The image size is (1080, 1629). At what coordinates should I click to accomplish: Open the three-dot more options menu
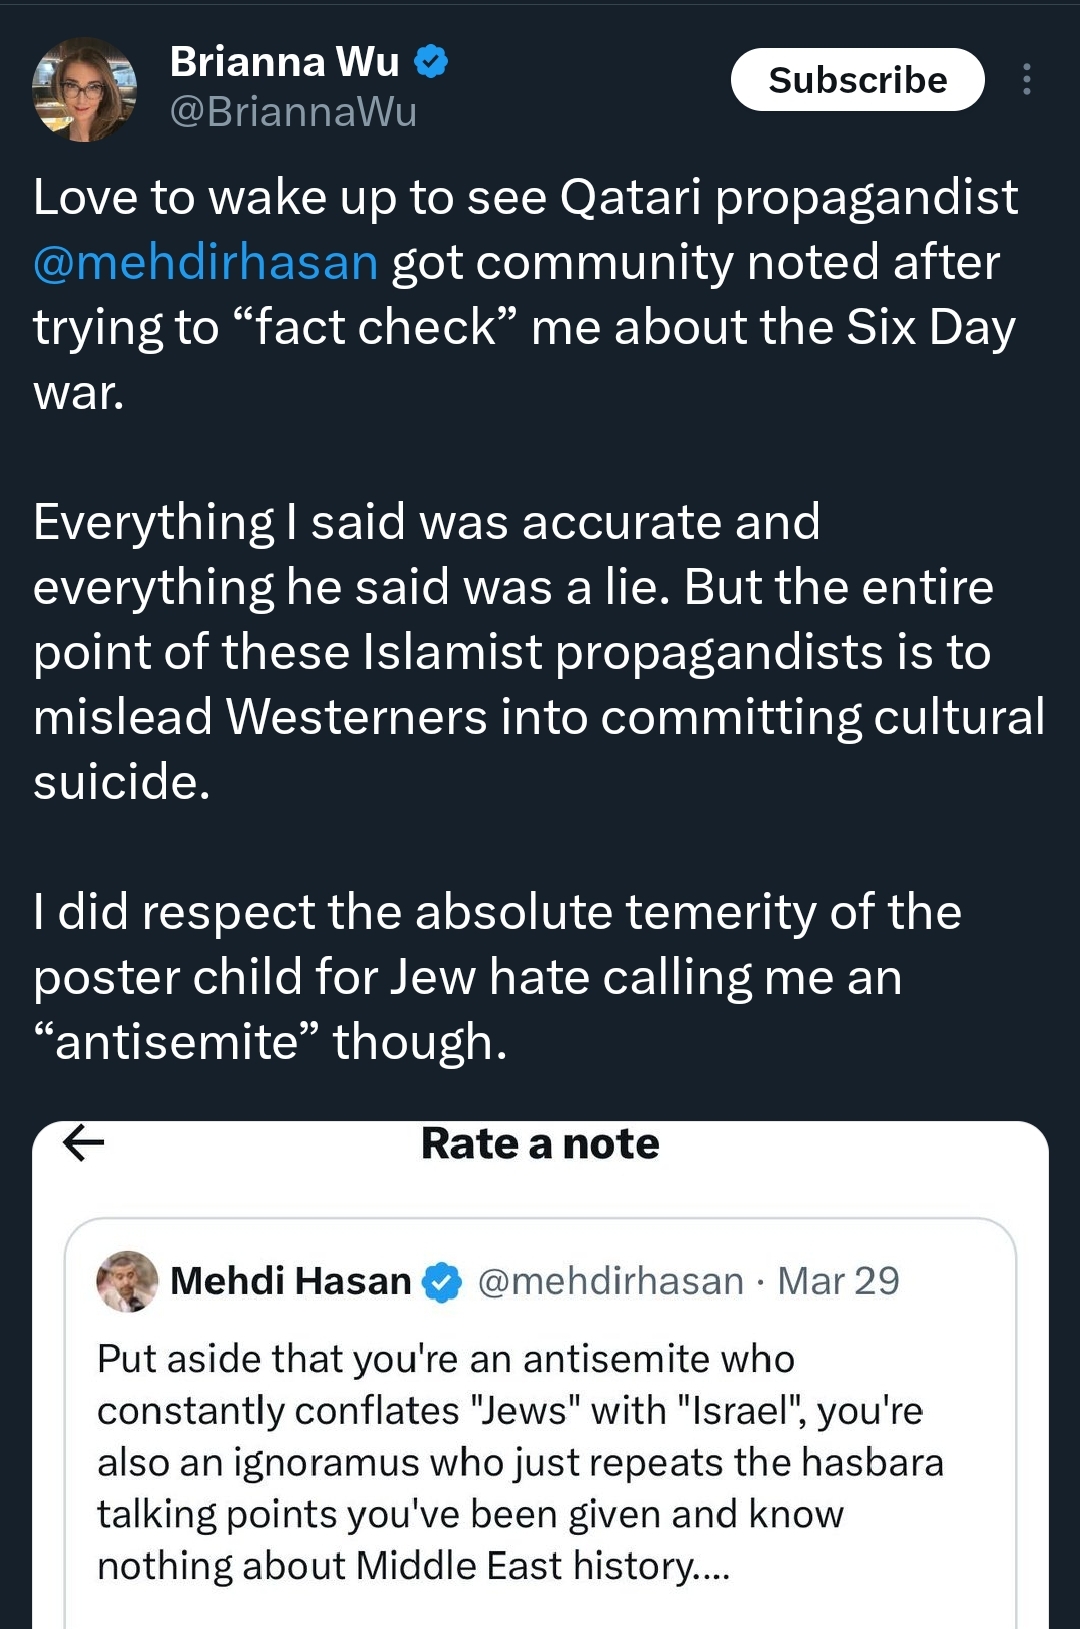1026,80
